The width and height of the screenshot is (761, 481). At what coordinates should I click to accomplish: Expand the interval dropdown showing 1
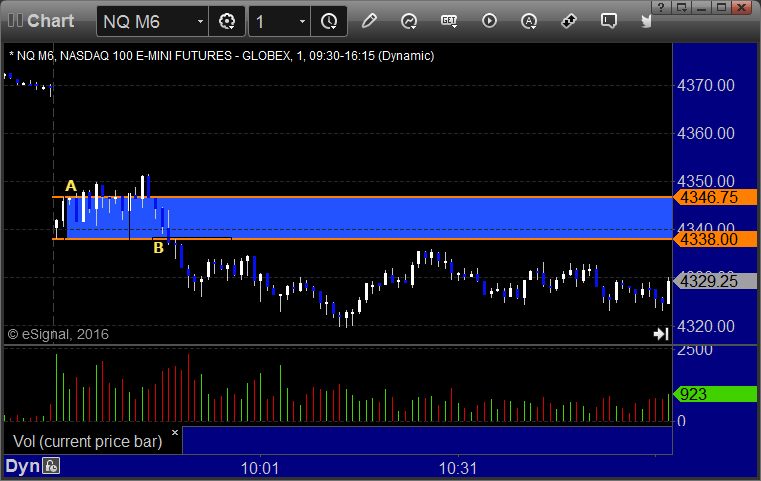[302, 22]
